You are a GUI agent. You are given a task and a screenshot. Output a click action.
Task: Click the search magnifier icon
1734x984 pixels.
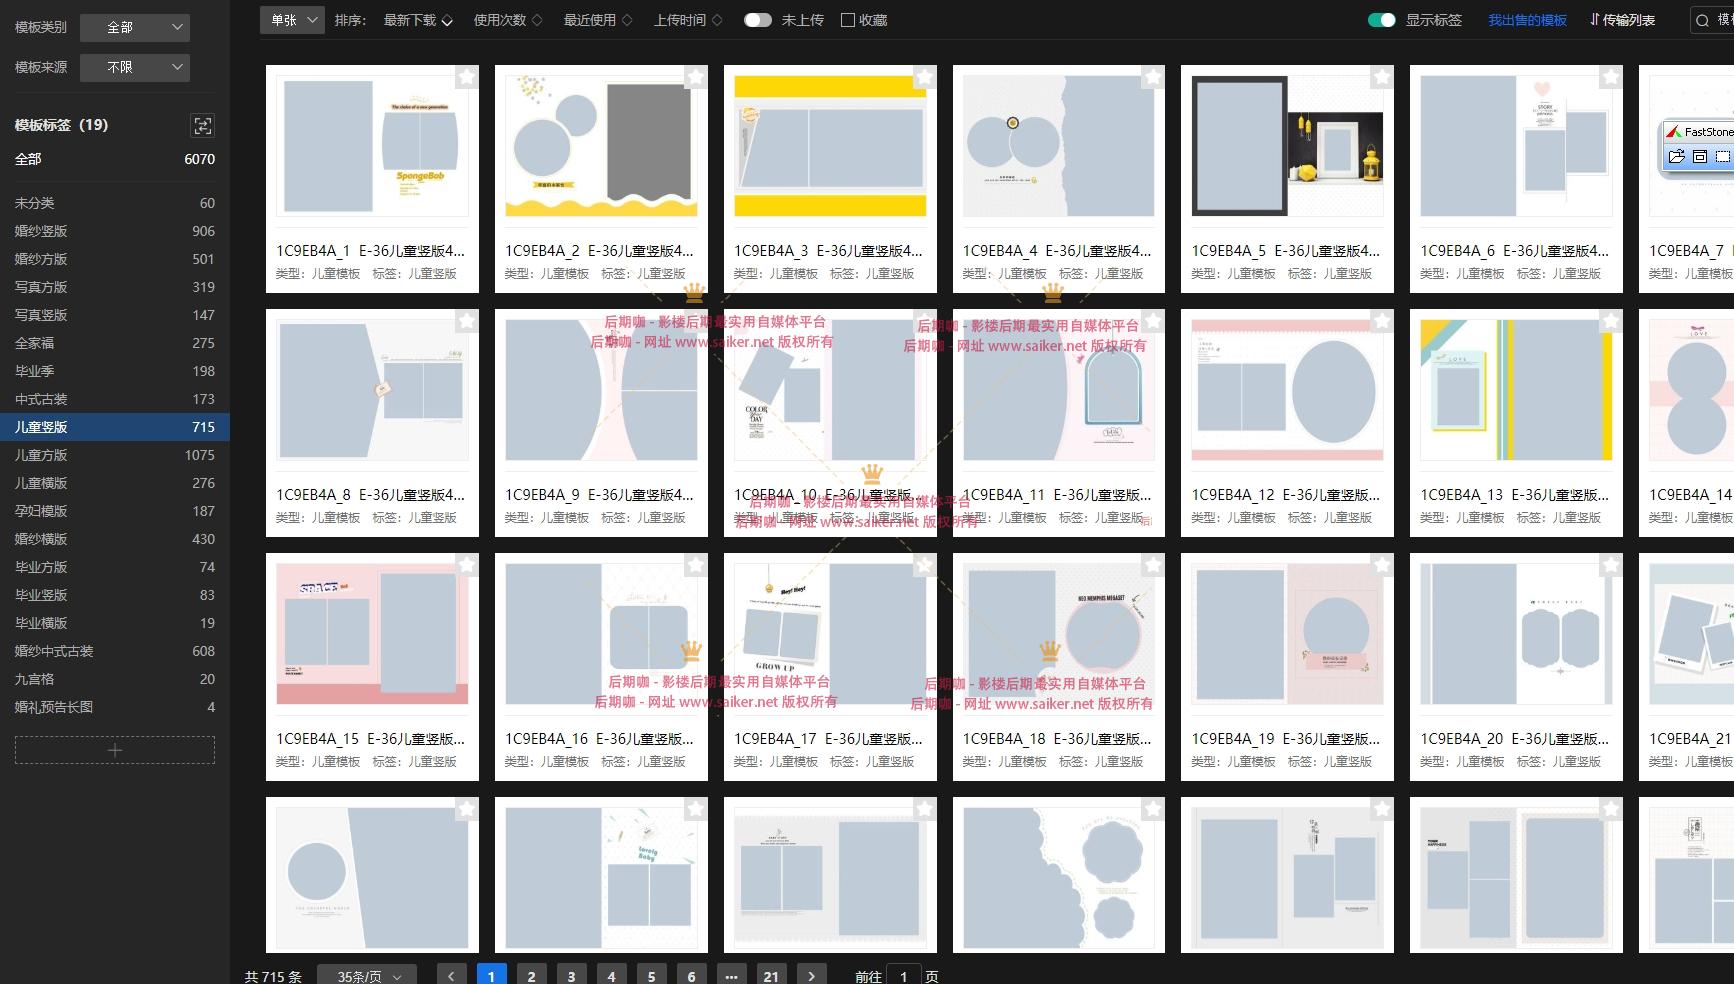[1702, 20]
